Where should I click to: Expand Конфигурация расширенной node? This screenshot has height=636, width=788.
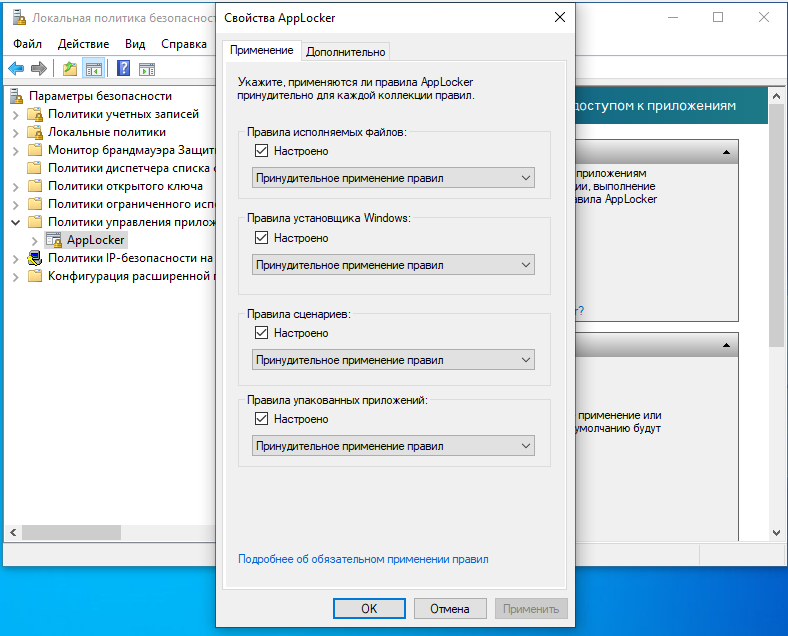(x=16, y=277)
